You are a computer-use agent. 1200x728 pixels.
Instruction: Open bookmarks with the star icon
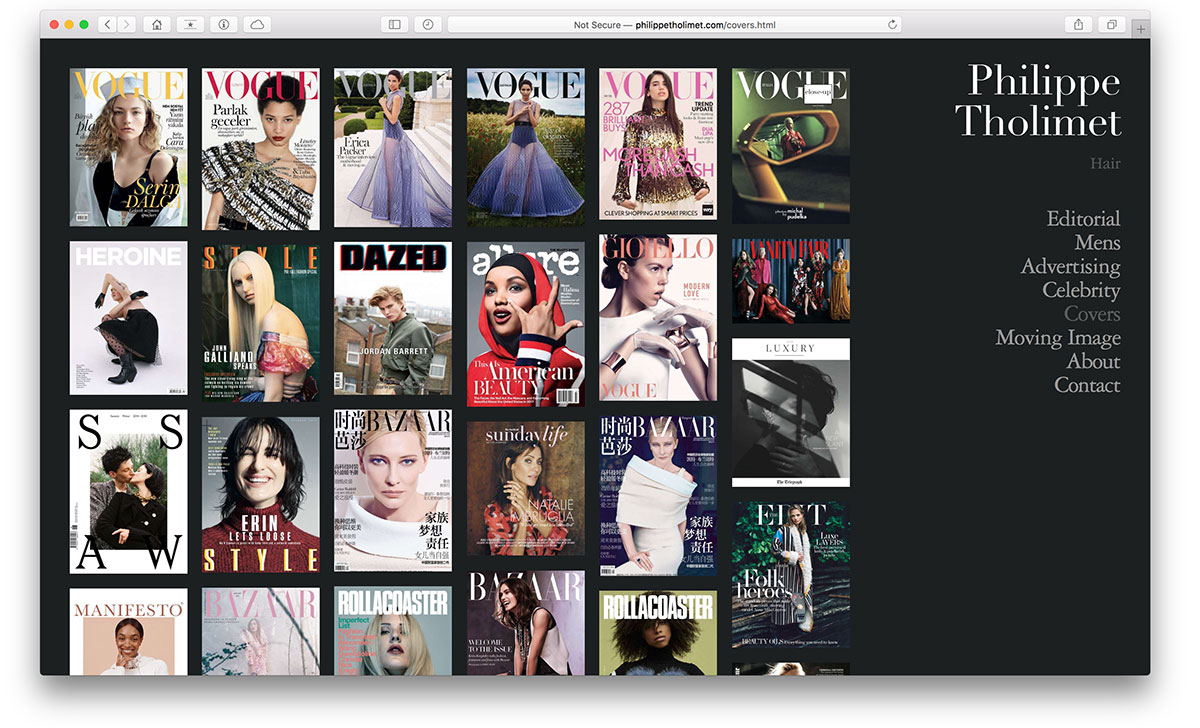(190, 24)
